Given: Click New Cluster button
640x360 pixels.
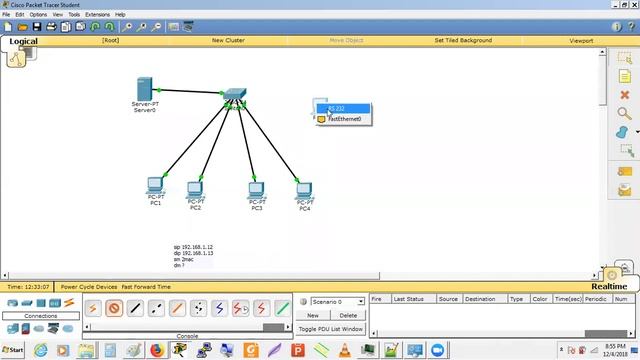Looking at the screenshot, I should click(228, 40).
